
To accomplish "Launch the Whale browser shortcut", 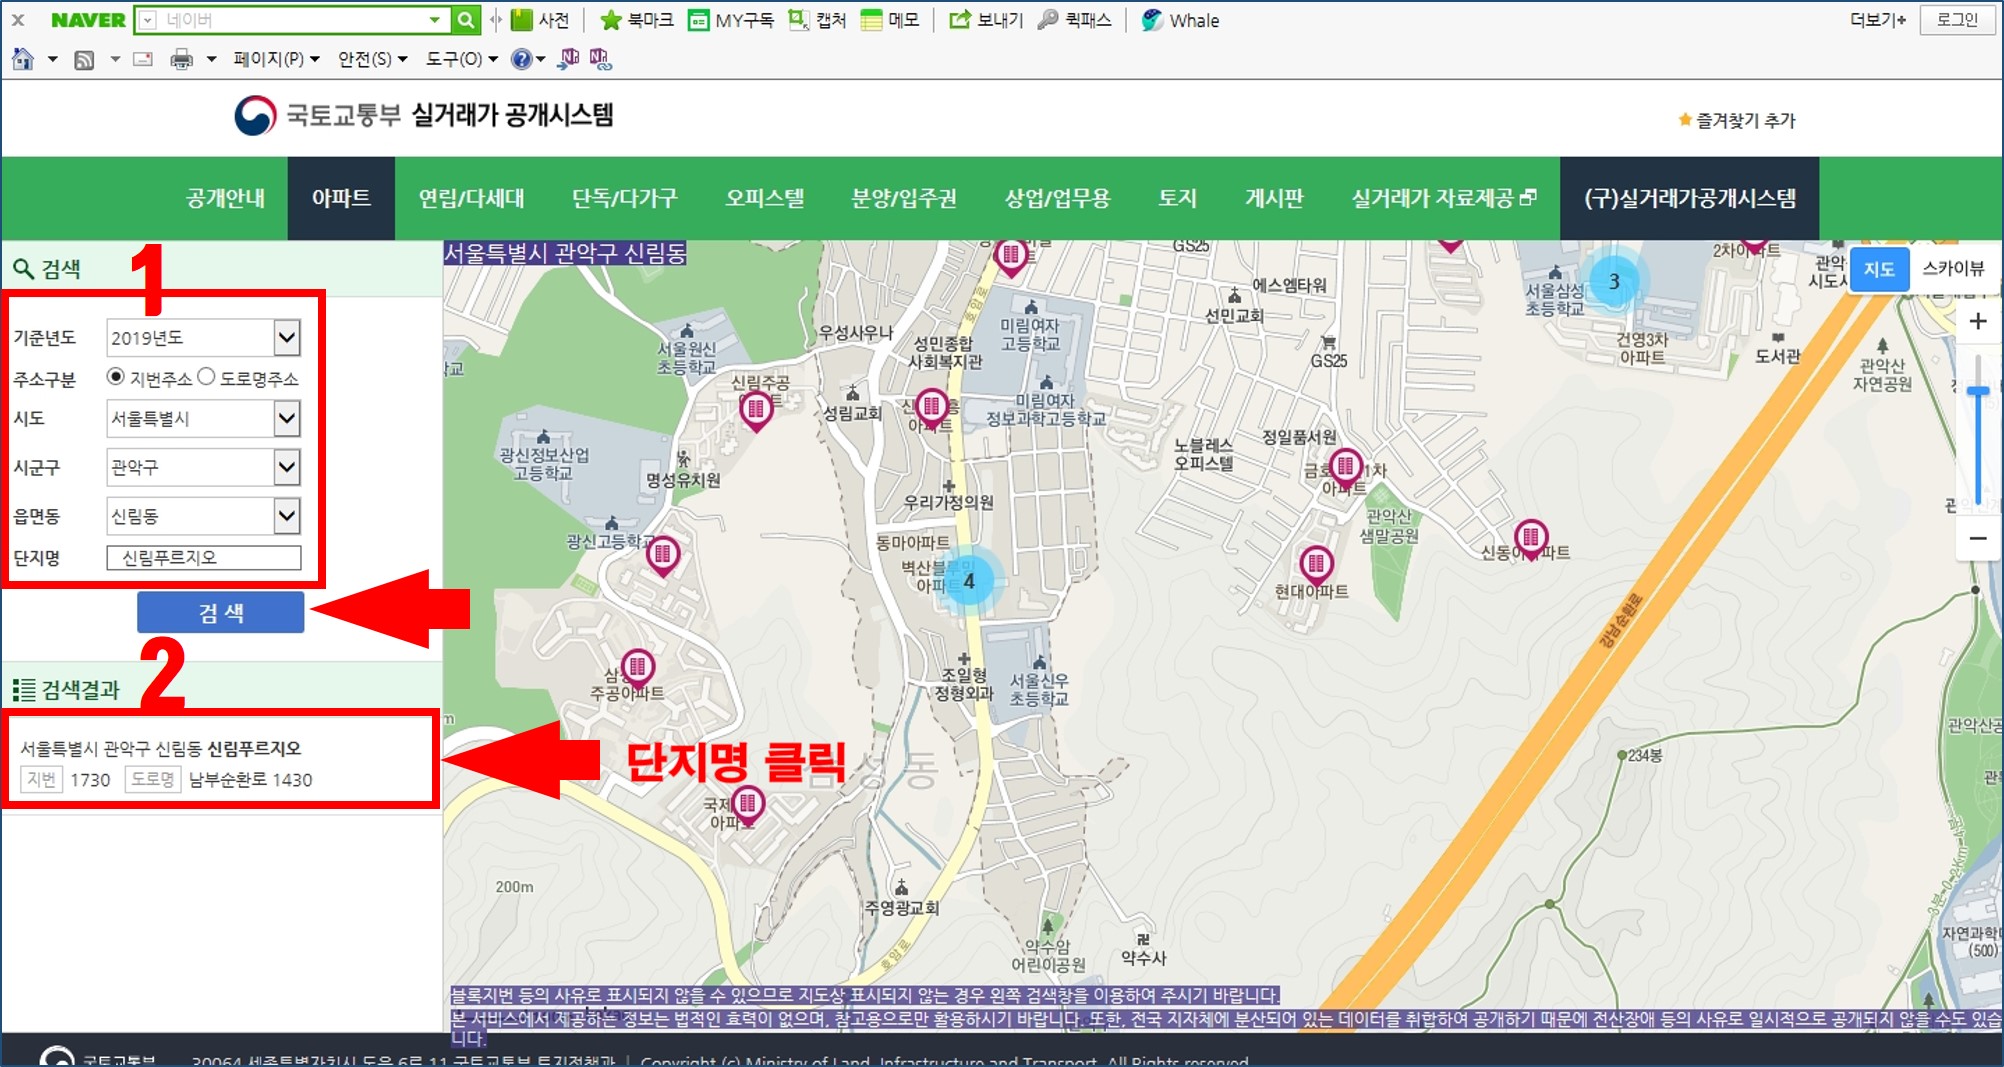I will click(x=1180, y=20).
